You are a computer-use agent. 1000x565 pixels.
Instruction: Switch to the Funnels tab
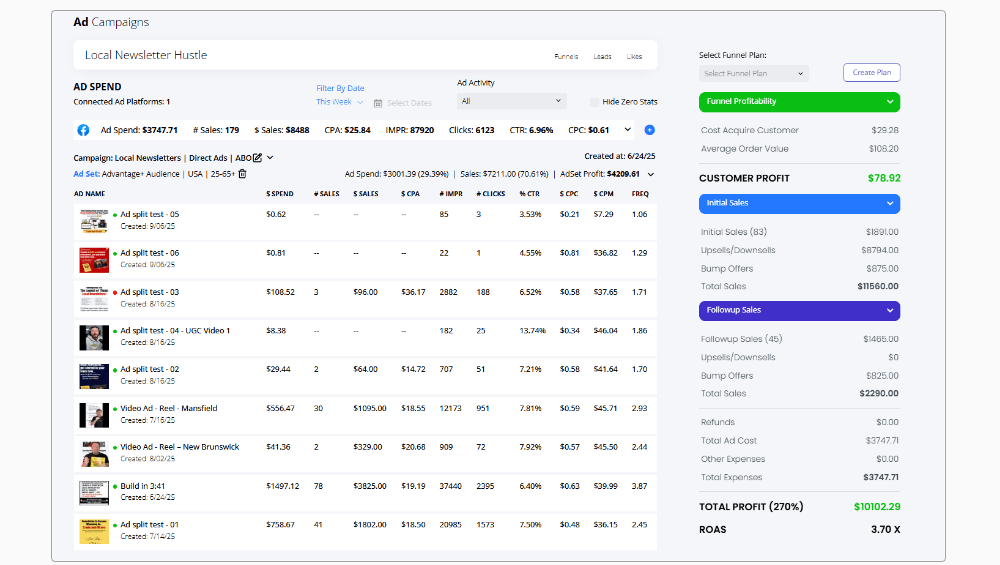coord(566,56)
